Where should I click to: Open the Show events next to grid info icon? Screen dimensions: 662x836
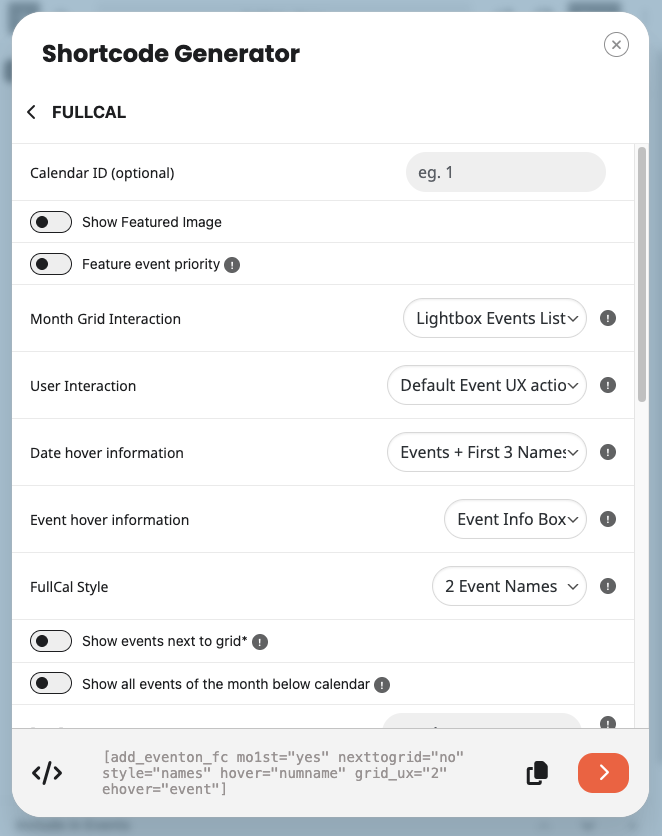pos(260,642)
